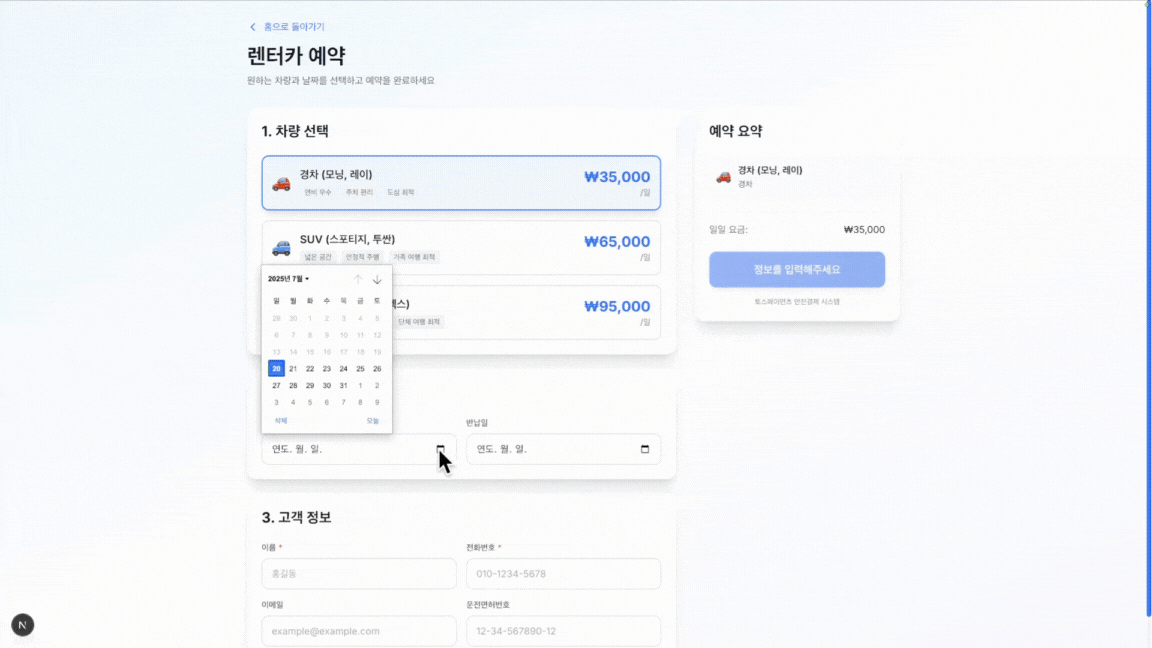Choose July 26 in the calendar
Image resolution: width=1152 pixels, height=648 pixels.
coord(377,369)
